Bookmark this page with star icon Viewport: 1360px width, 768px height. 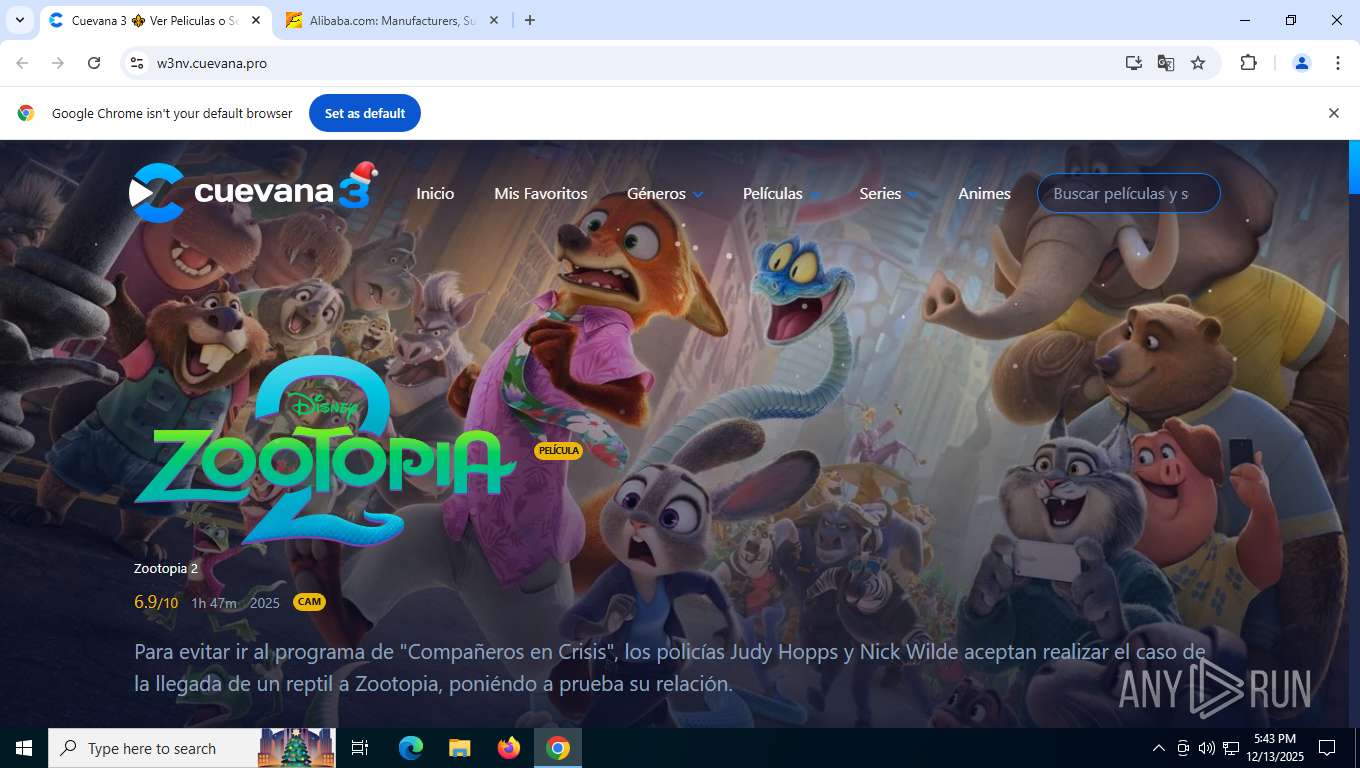(1198, 63)
